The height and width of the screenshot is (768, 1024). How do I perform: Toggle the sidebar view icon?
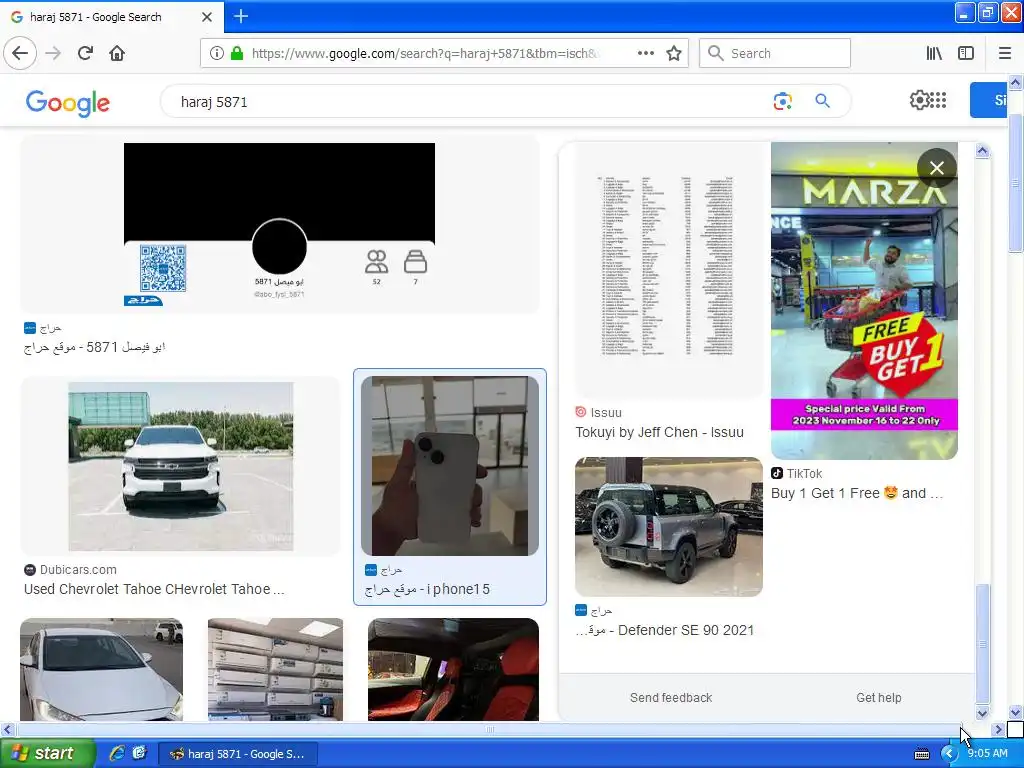[966, 53]
